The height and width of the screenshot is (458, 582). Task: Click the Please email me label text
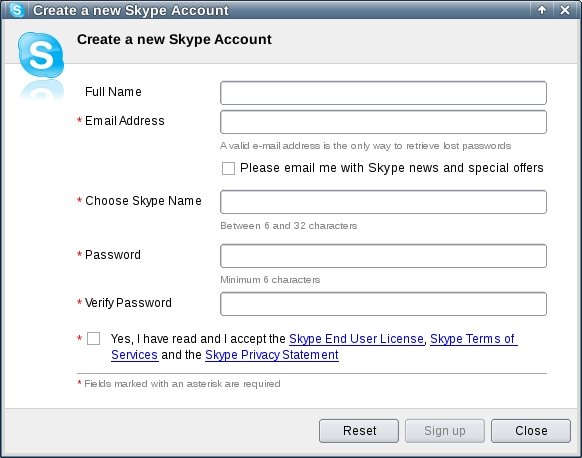click(392, 168)
